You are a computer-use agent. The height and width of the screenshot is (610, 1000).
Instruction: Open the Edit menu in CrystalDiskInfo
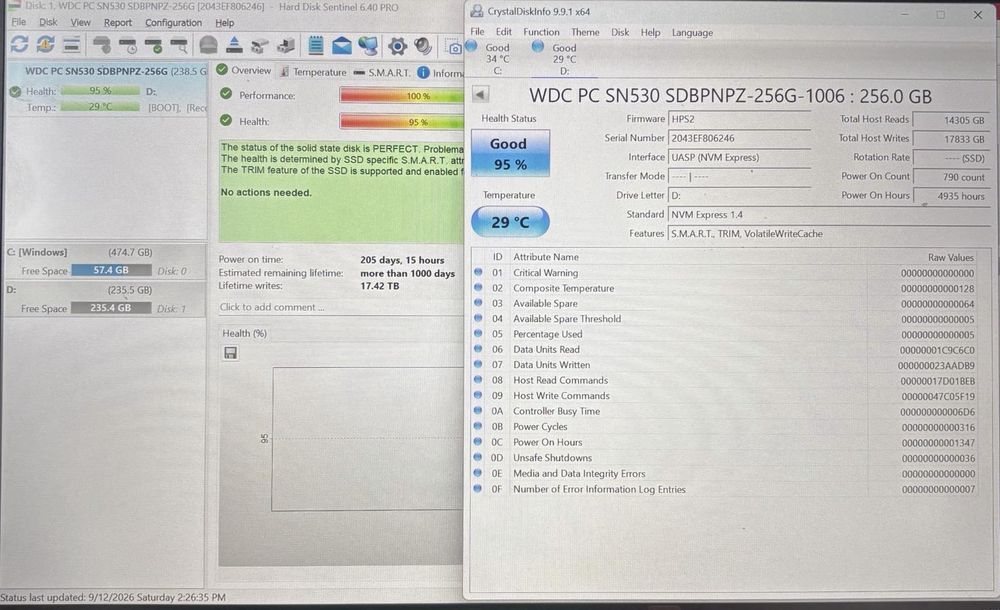[503, 32]
